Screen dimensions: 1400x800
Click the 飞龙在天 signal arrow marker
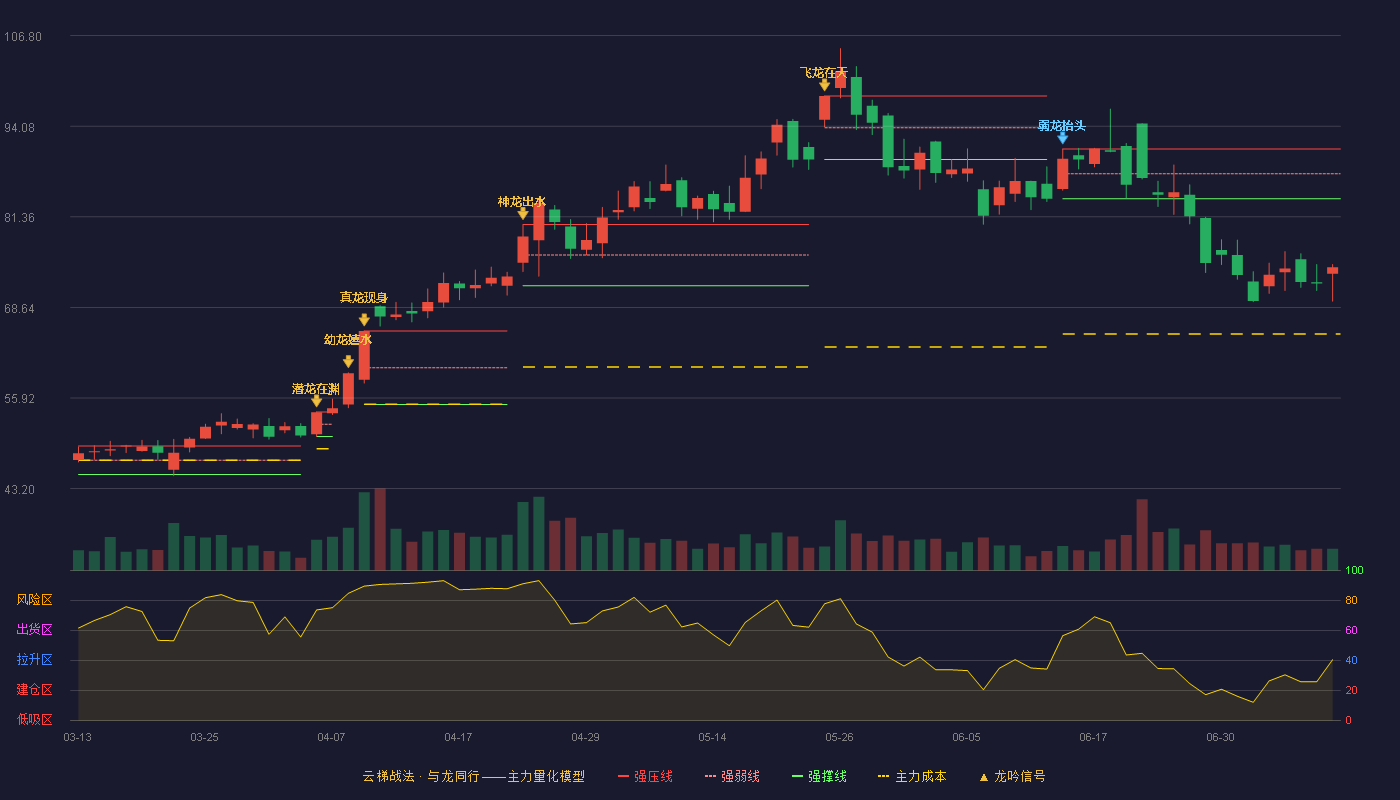tap(825, 85)
